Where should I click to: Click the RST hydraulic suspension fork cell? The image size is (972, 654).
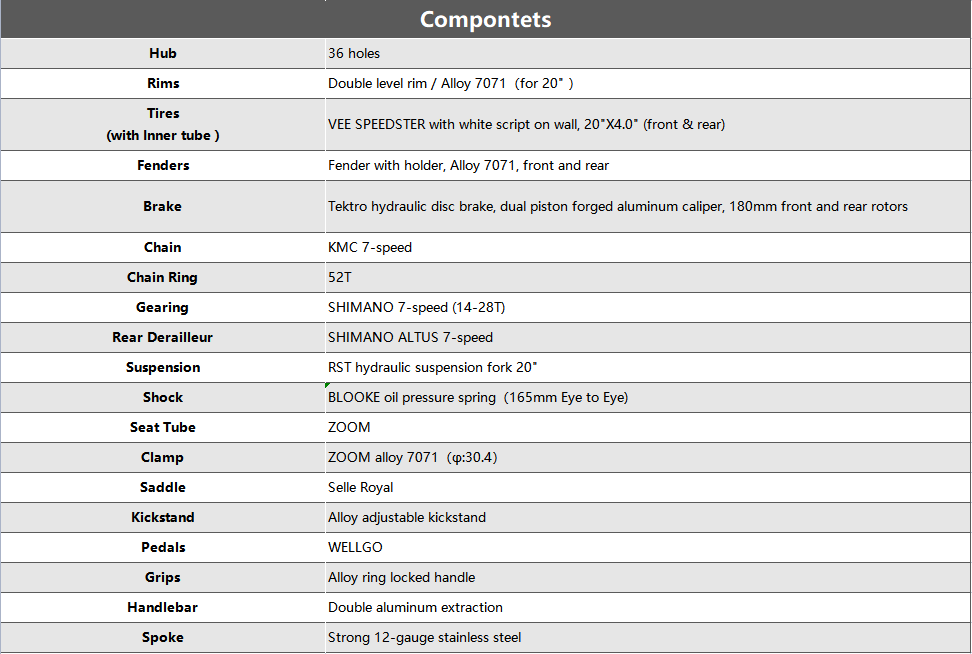[433, 367]
